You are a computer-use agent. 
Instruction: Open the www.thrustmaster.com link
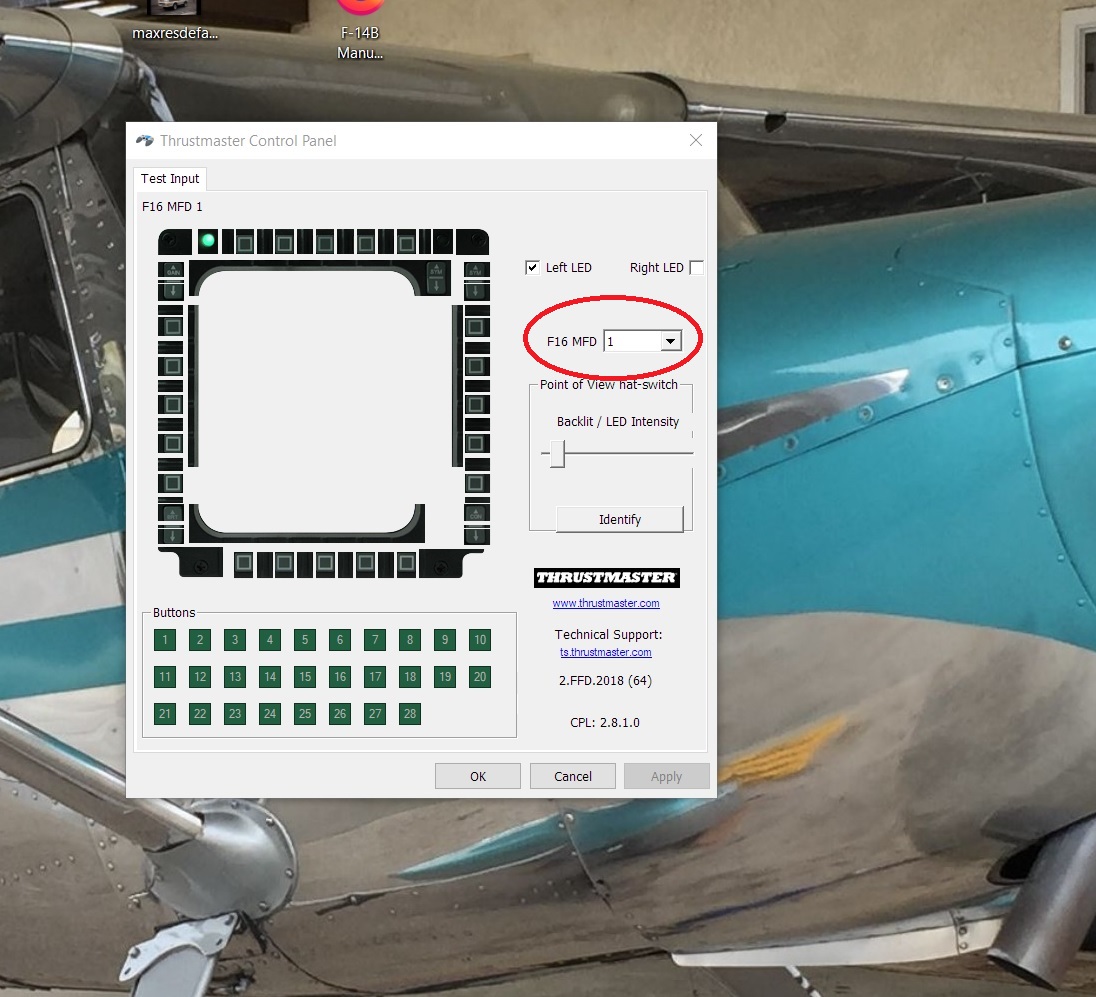606,603
